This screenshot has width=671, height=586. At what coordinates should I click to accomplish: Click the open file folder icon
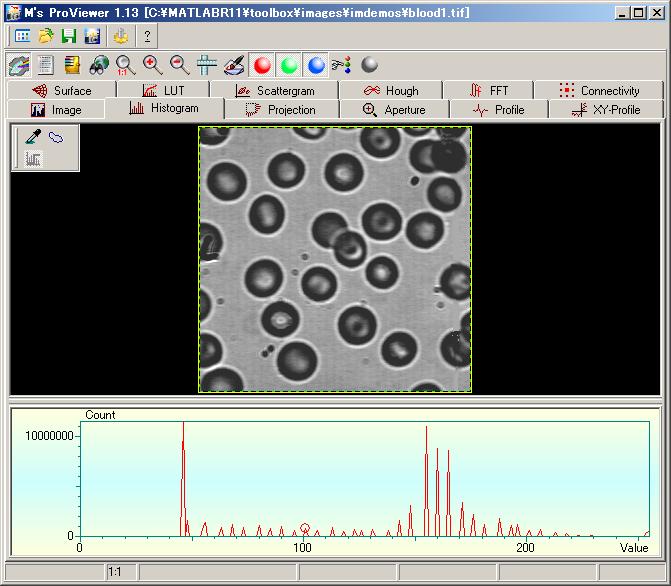[x=45, y=36]
